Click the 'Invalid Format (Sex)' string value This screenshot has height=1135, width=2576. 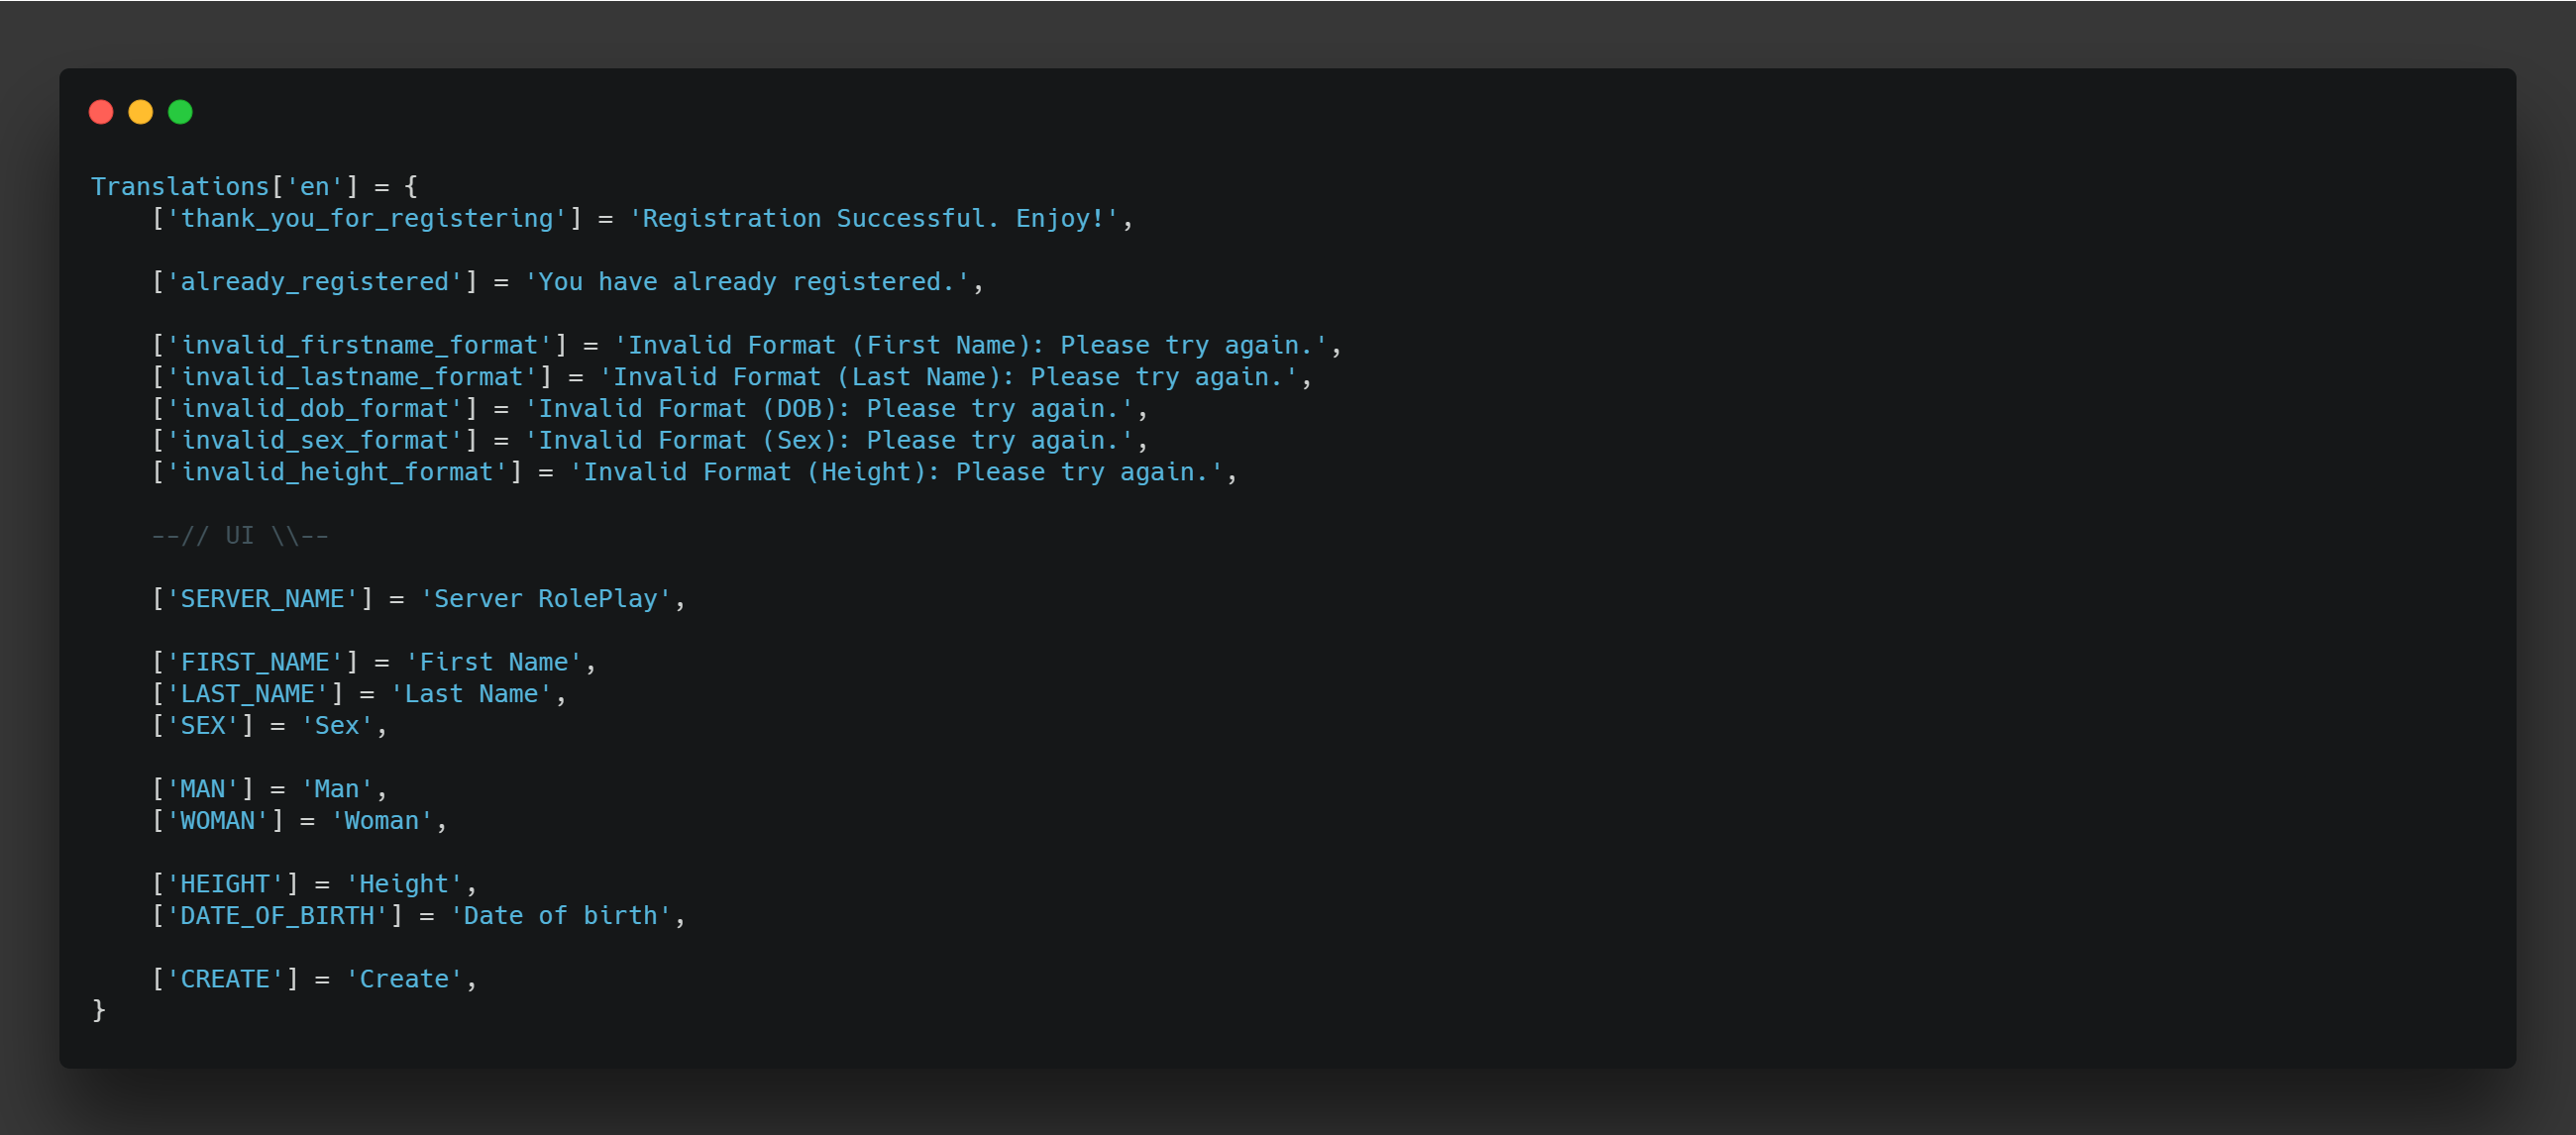[829, 441]
